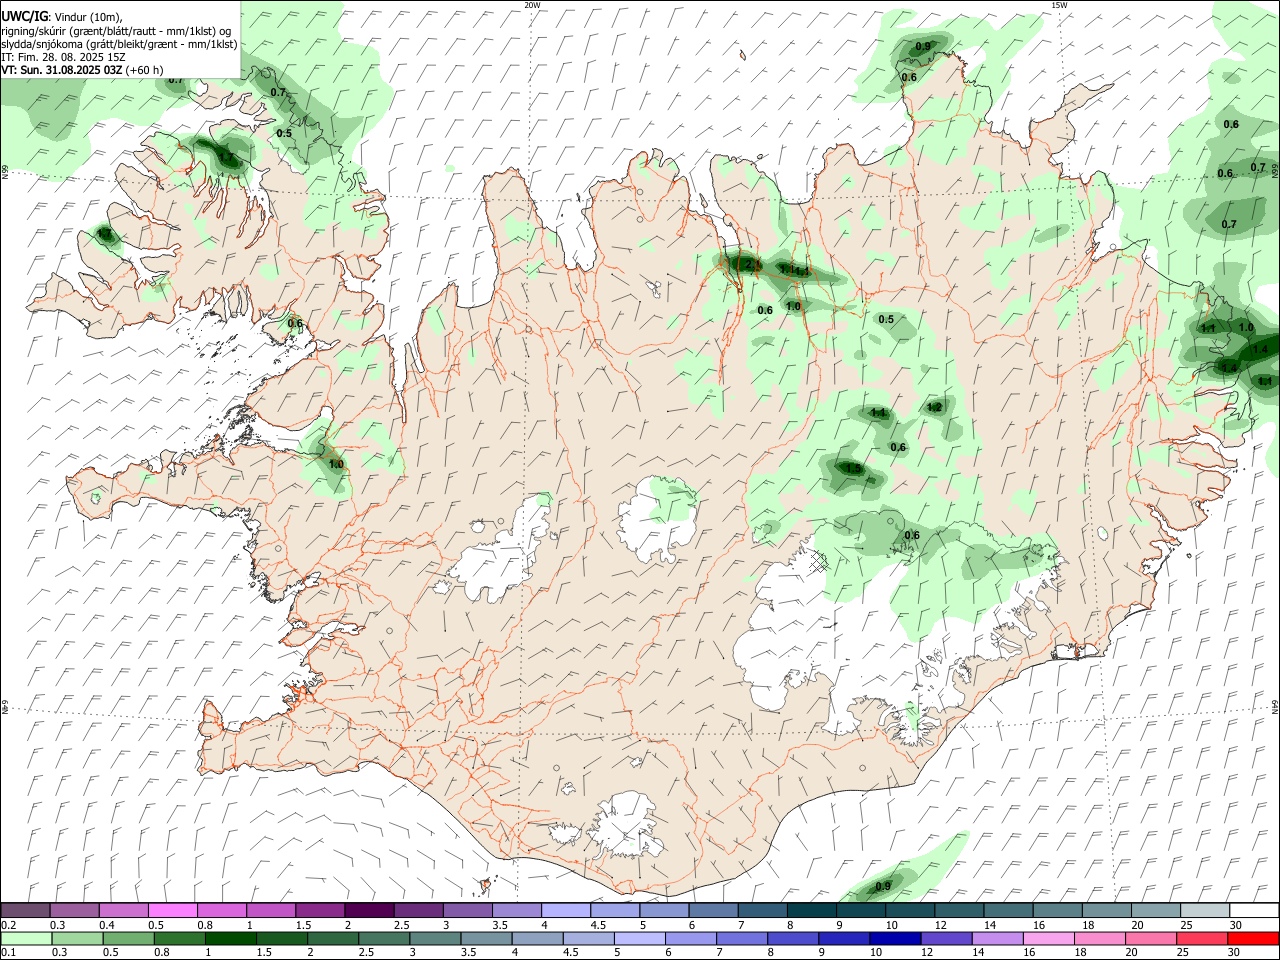
Task: Select the rain-legend swatch starting at 2.5
Action: click(382, 938)
